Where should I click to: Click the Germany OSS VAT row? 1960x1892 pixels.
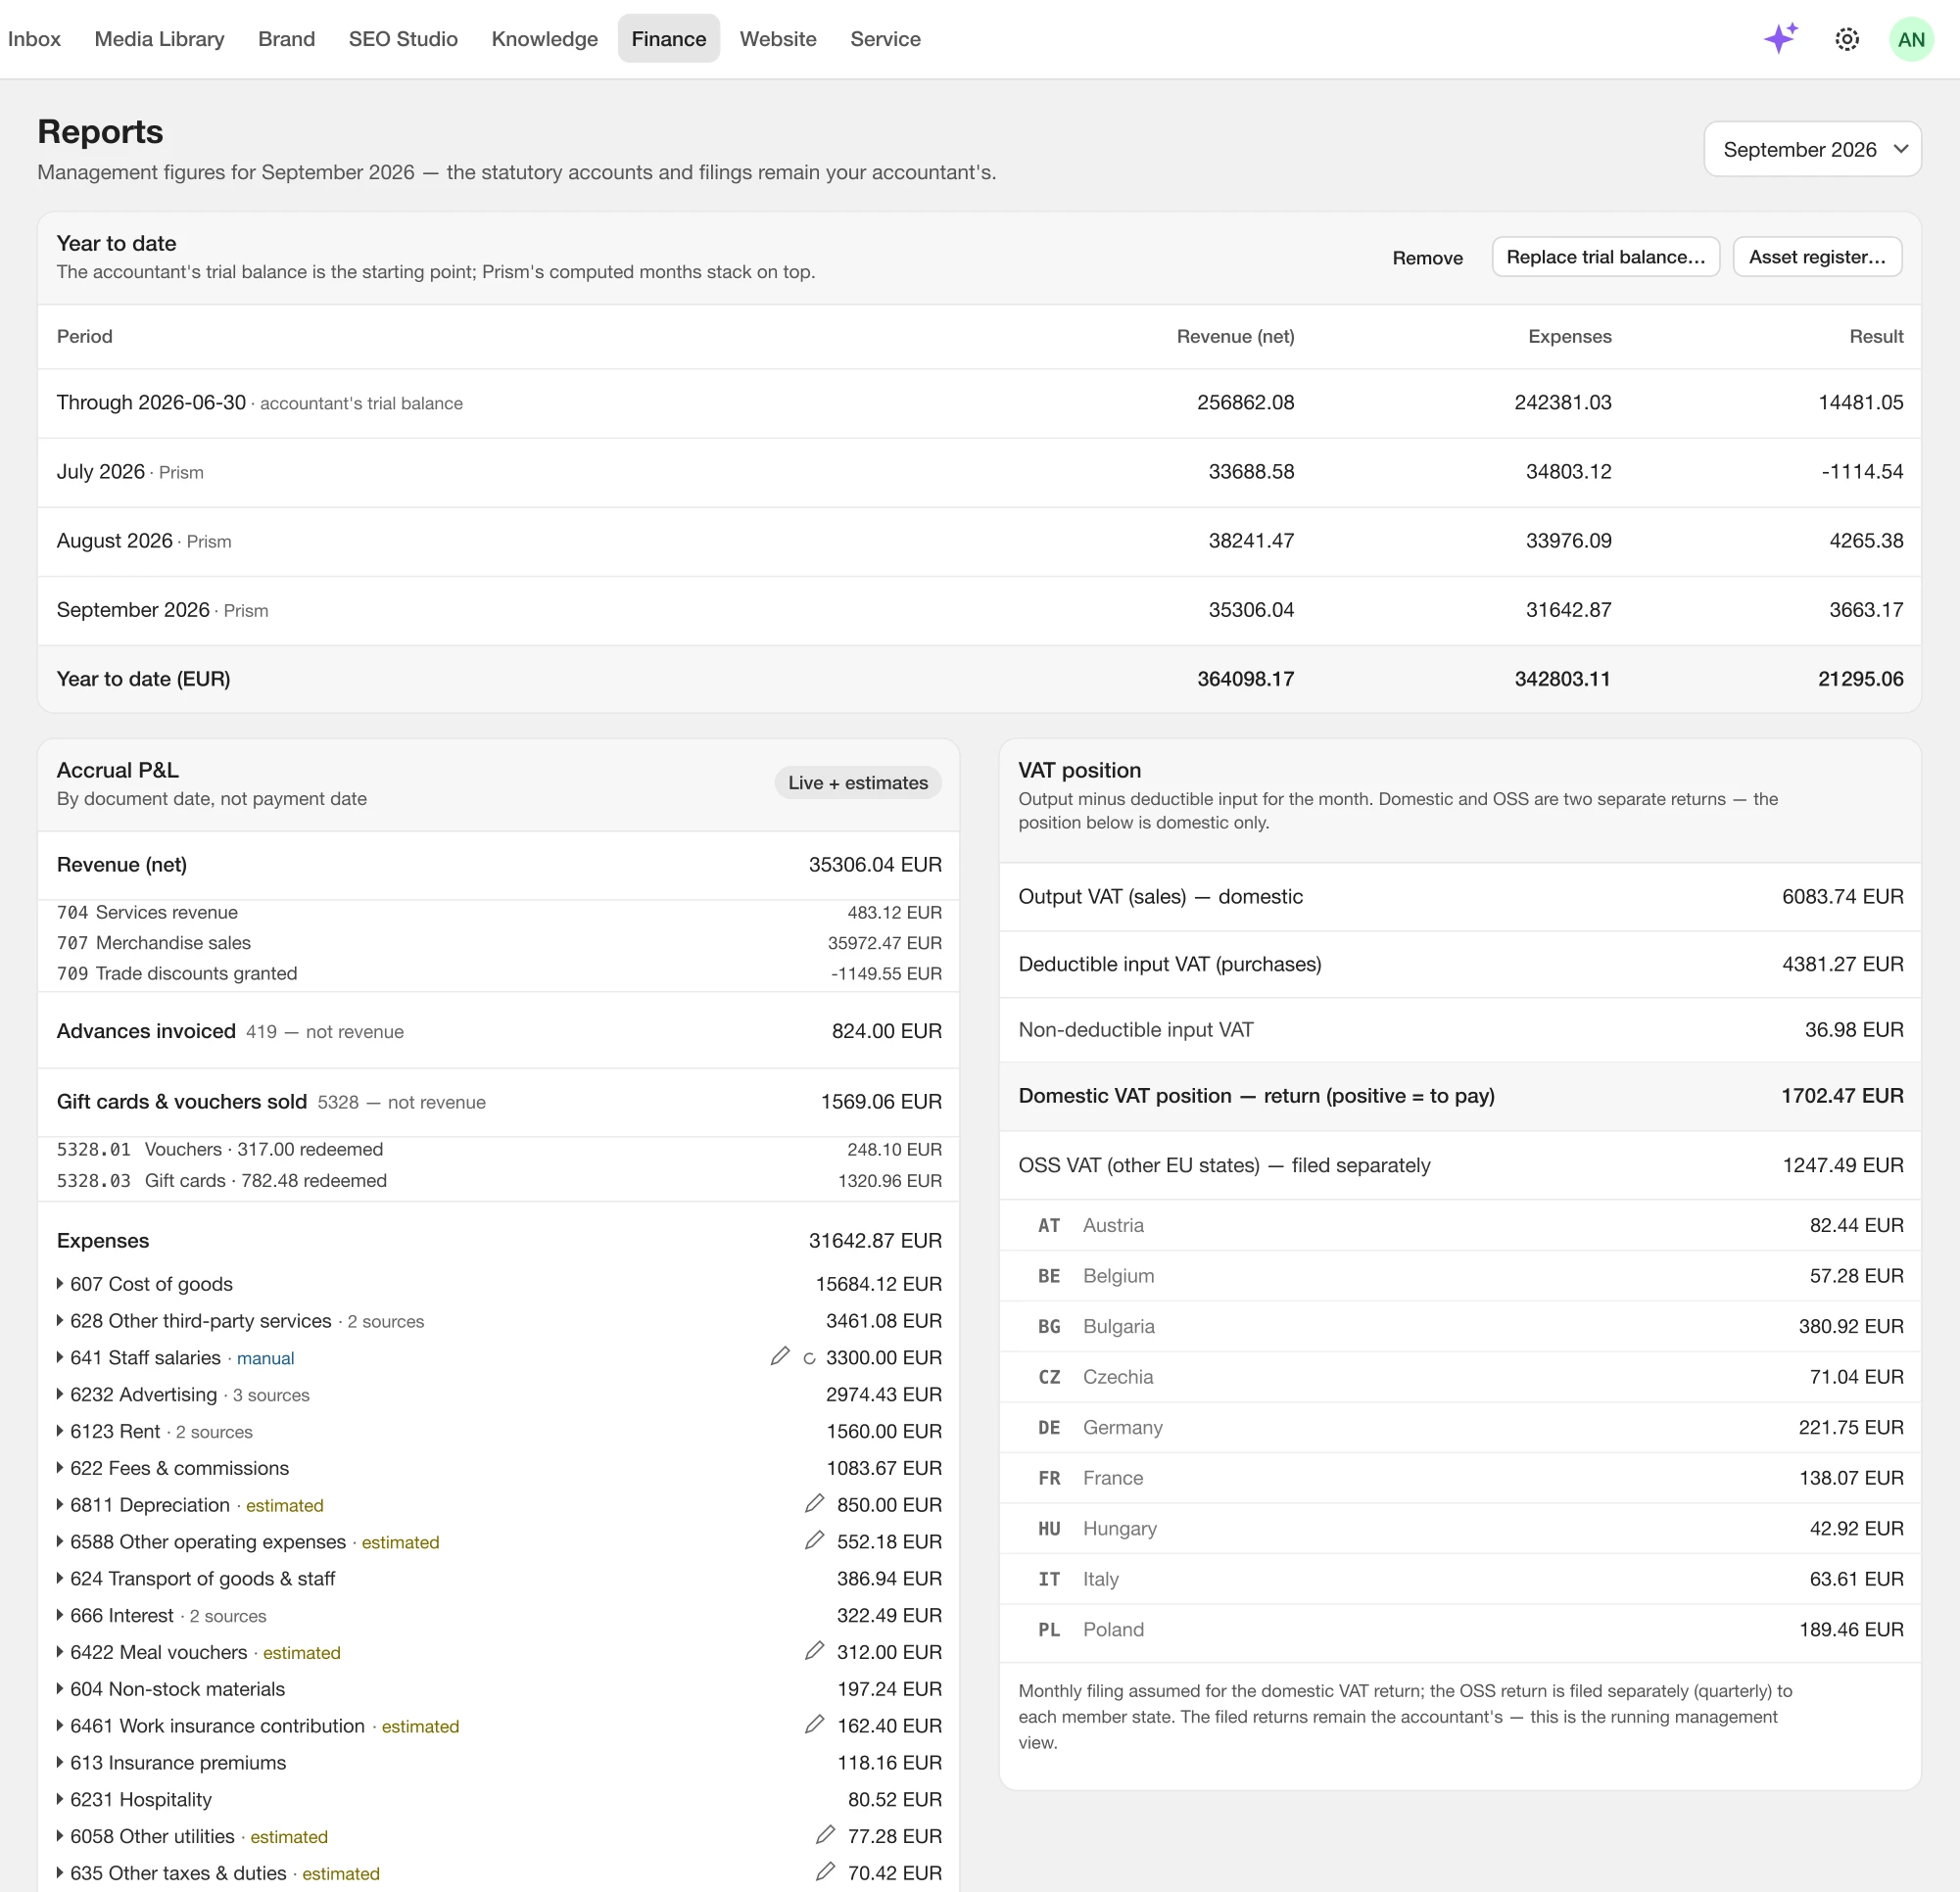click(1460, 1427)
